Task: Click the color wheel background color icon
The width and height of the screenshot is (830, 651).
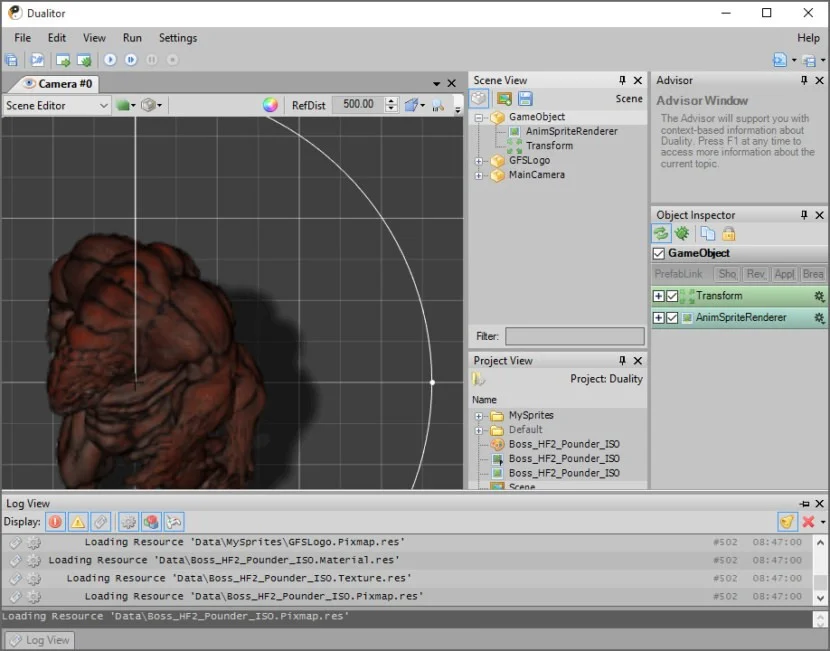Action: tap(269, 105)
